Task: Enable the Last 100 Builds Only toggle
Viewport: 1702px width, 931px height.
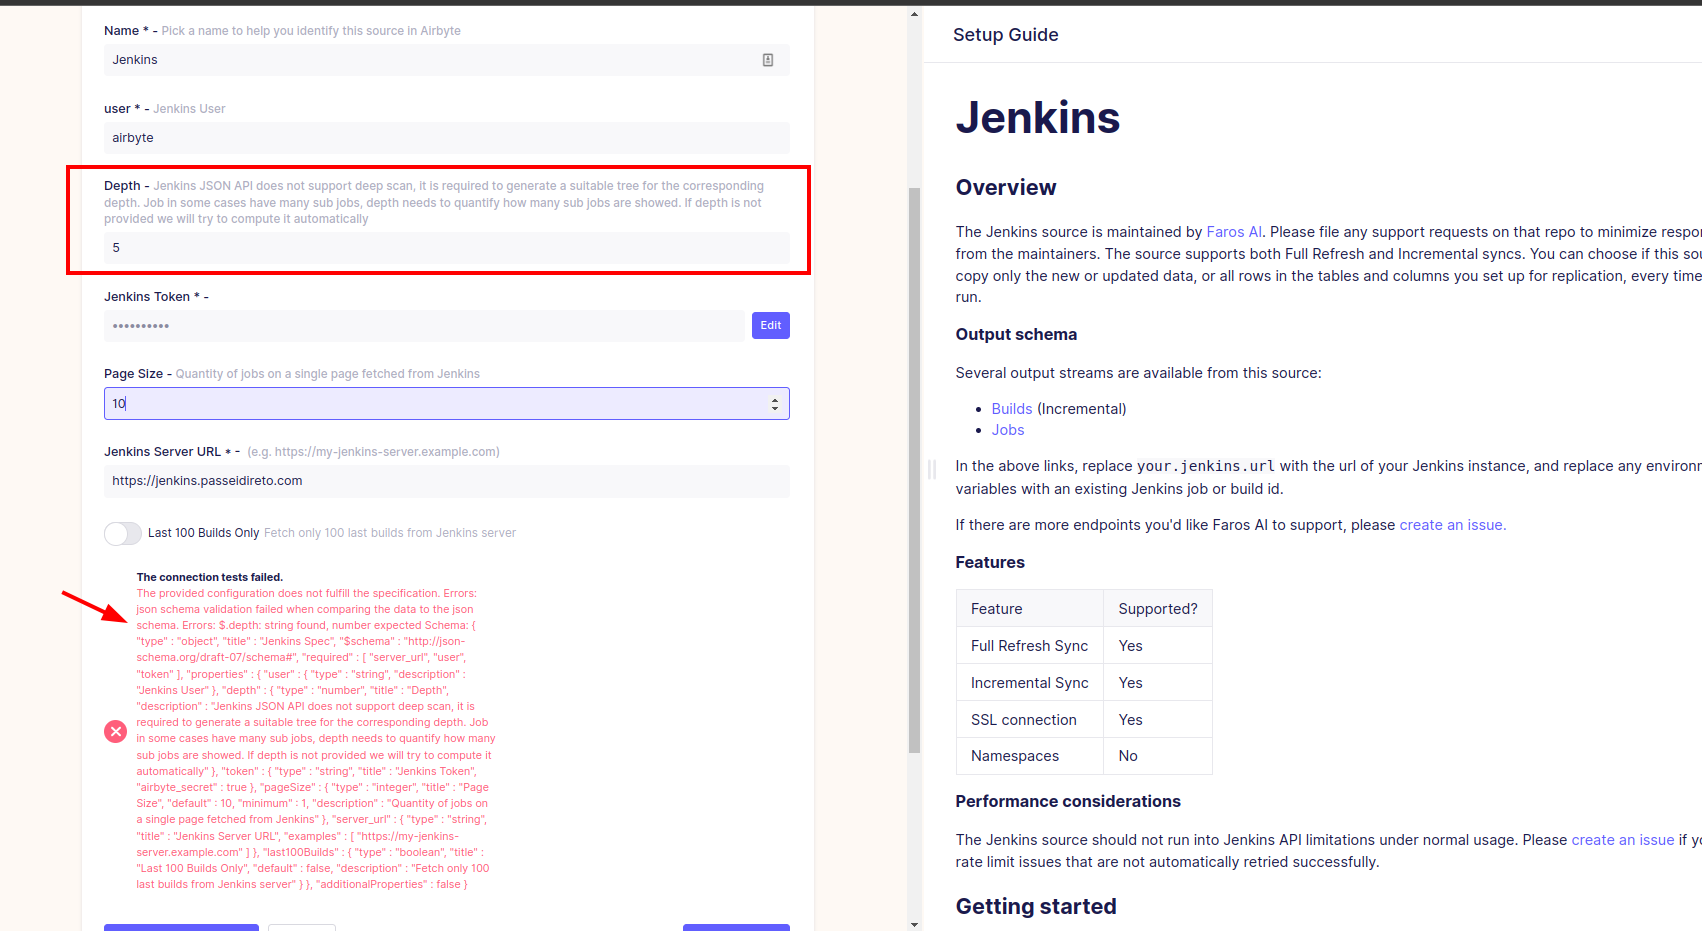Action: (x=122, y=533)
